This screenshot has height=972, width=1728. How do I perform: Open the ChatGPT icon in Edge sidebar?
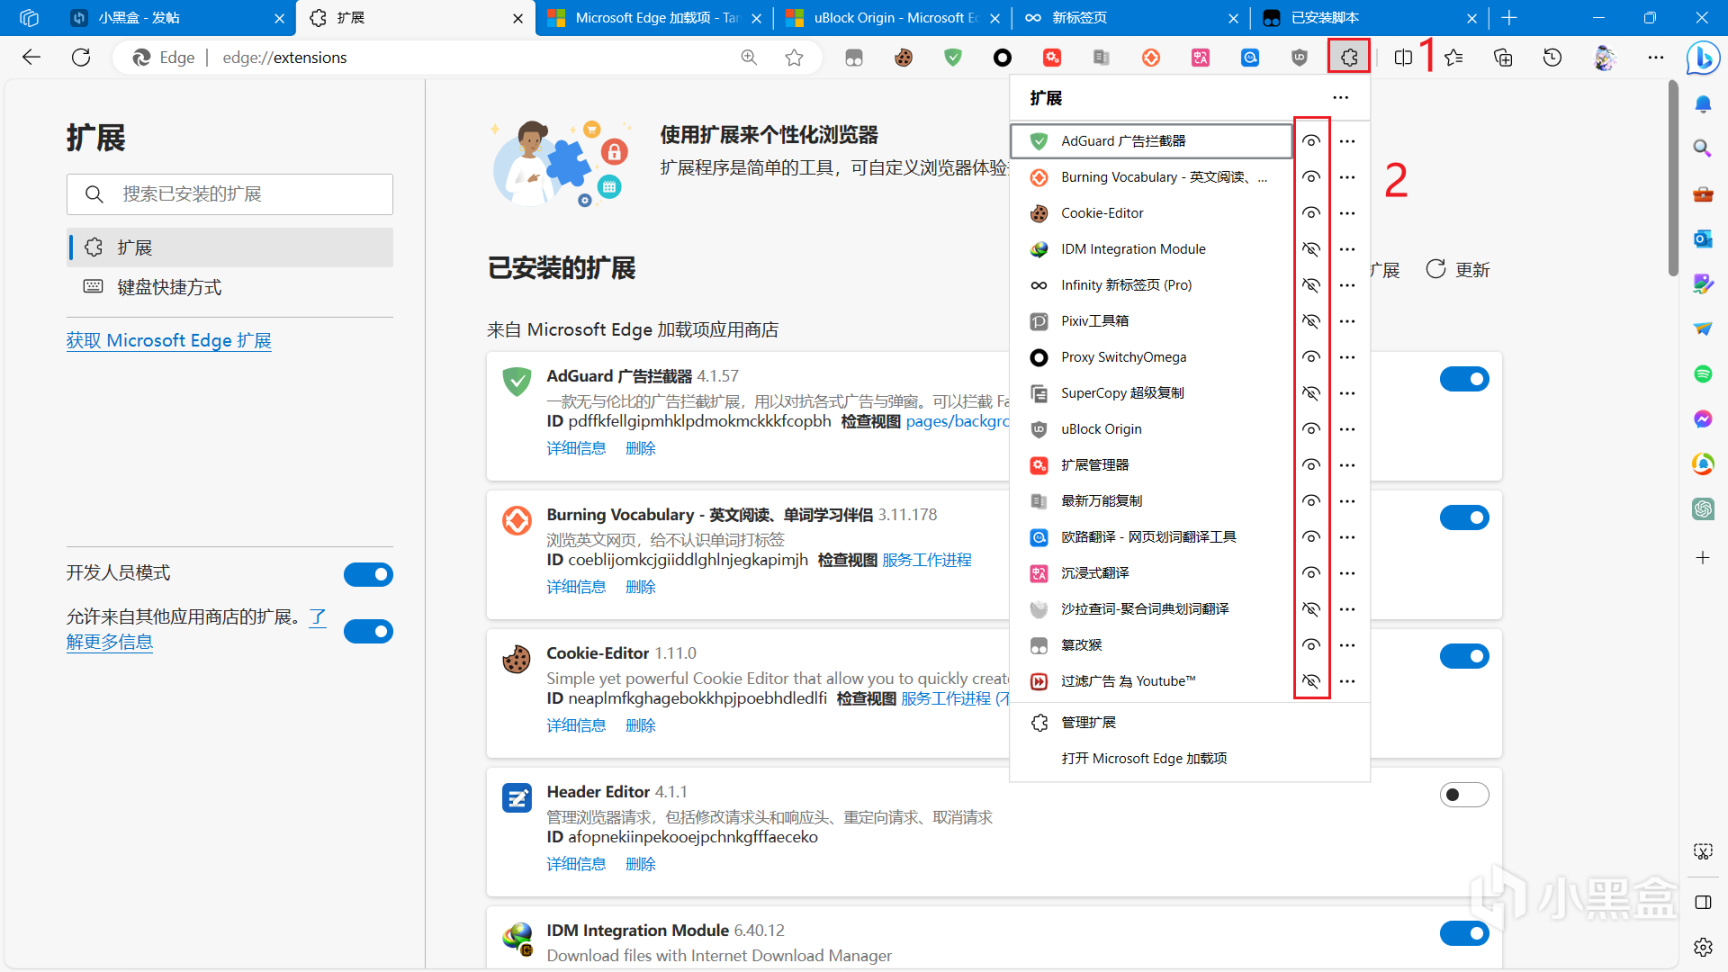tap(1703, 509)
